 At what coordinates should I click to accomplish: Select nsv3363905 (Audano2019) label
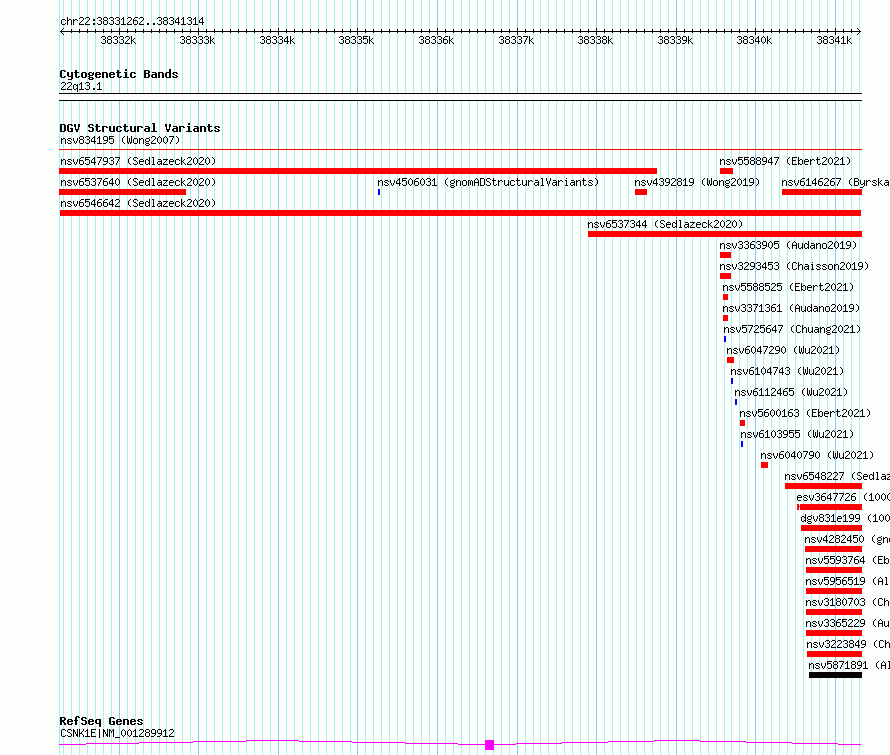click(788, 245)
